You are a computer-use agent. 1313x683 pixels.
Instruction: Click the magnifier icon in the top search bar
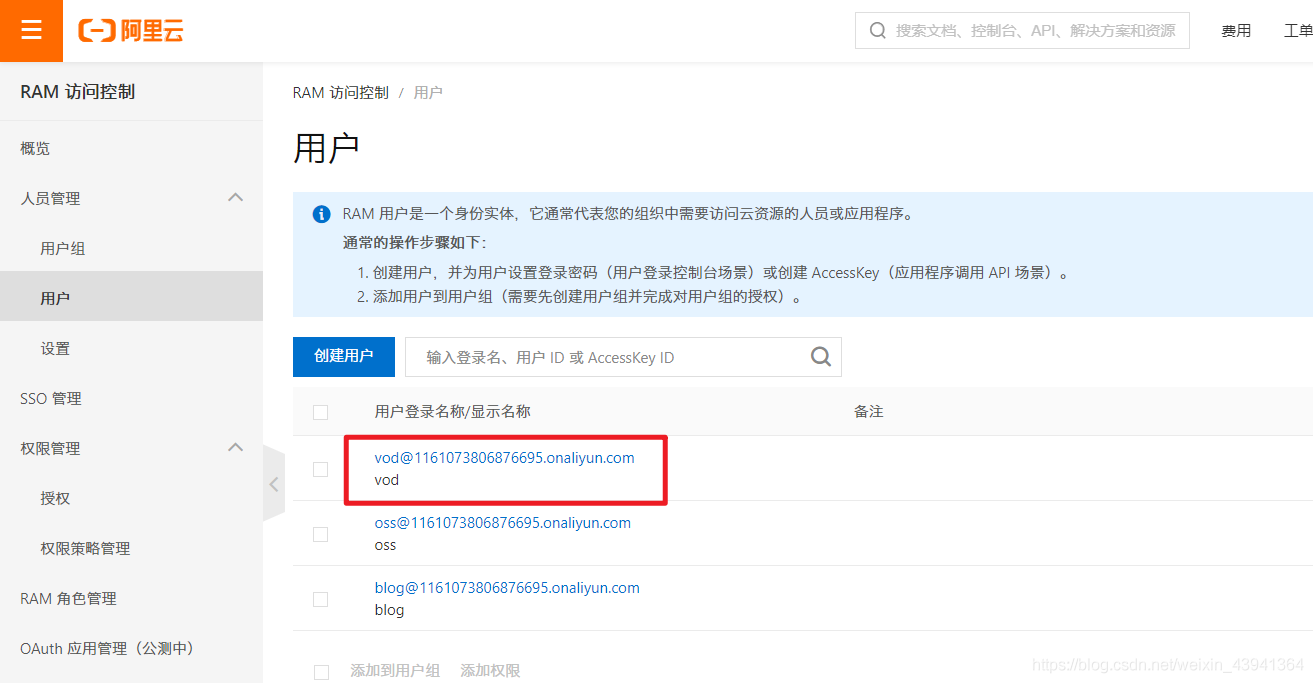click(x=877, y=30)
